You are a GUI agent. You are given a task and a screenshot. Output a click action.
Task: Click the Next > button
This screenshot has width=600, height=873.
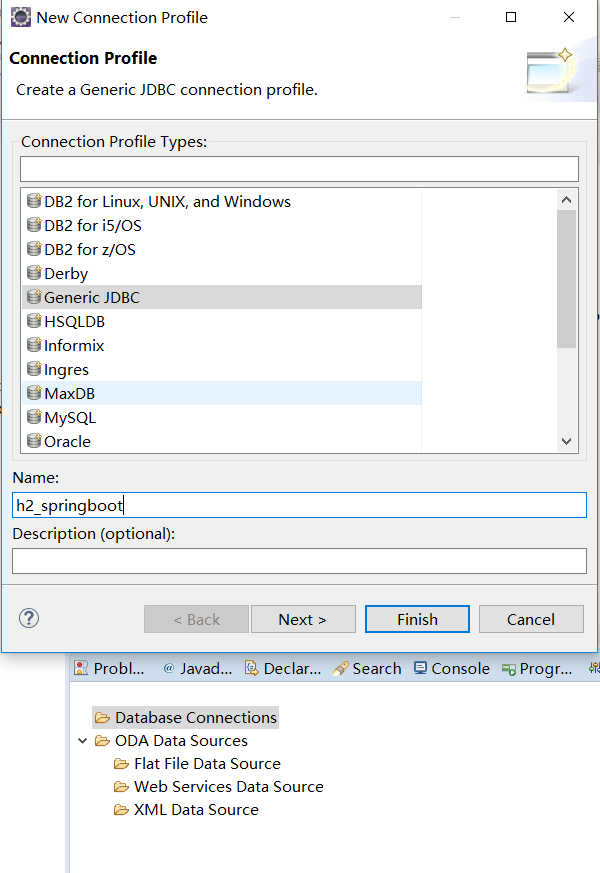point(303,619)
